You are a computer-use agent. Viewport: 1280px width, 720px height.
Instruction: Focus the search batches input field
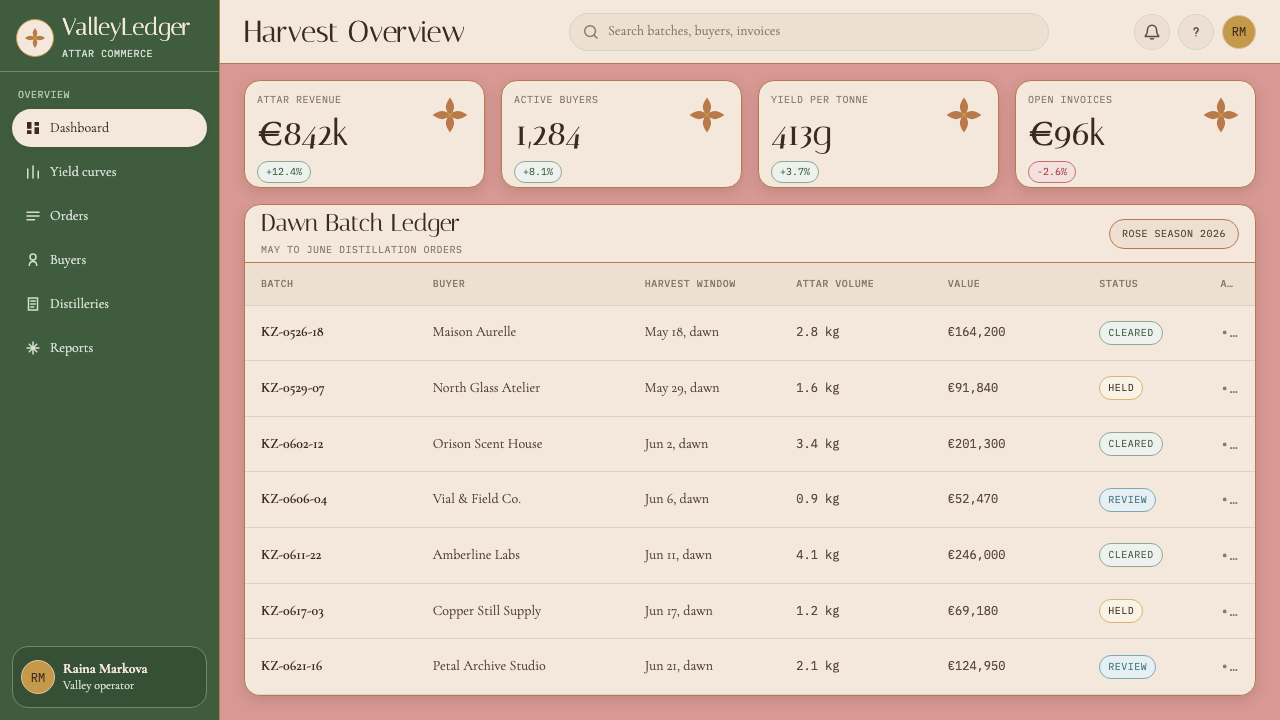pyautogui.click(x=809, y=32)
